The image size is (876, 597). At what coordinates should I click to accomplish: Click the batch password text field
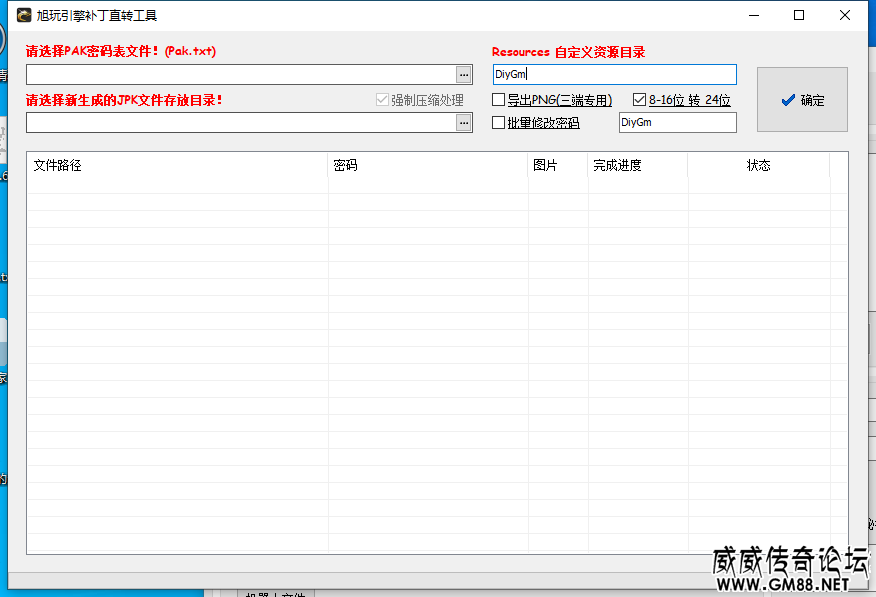[x=677, y=123]
